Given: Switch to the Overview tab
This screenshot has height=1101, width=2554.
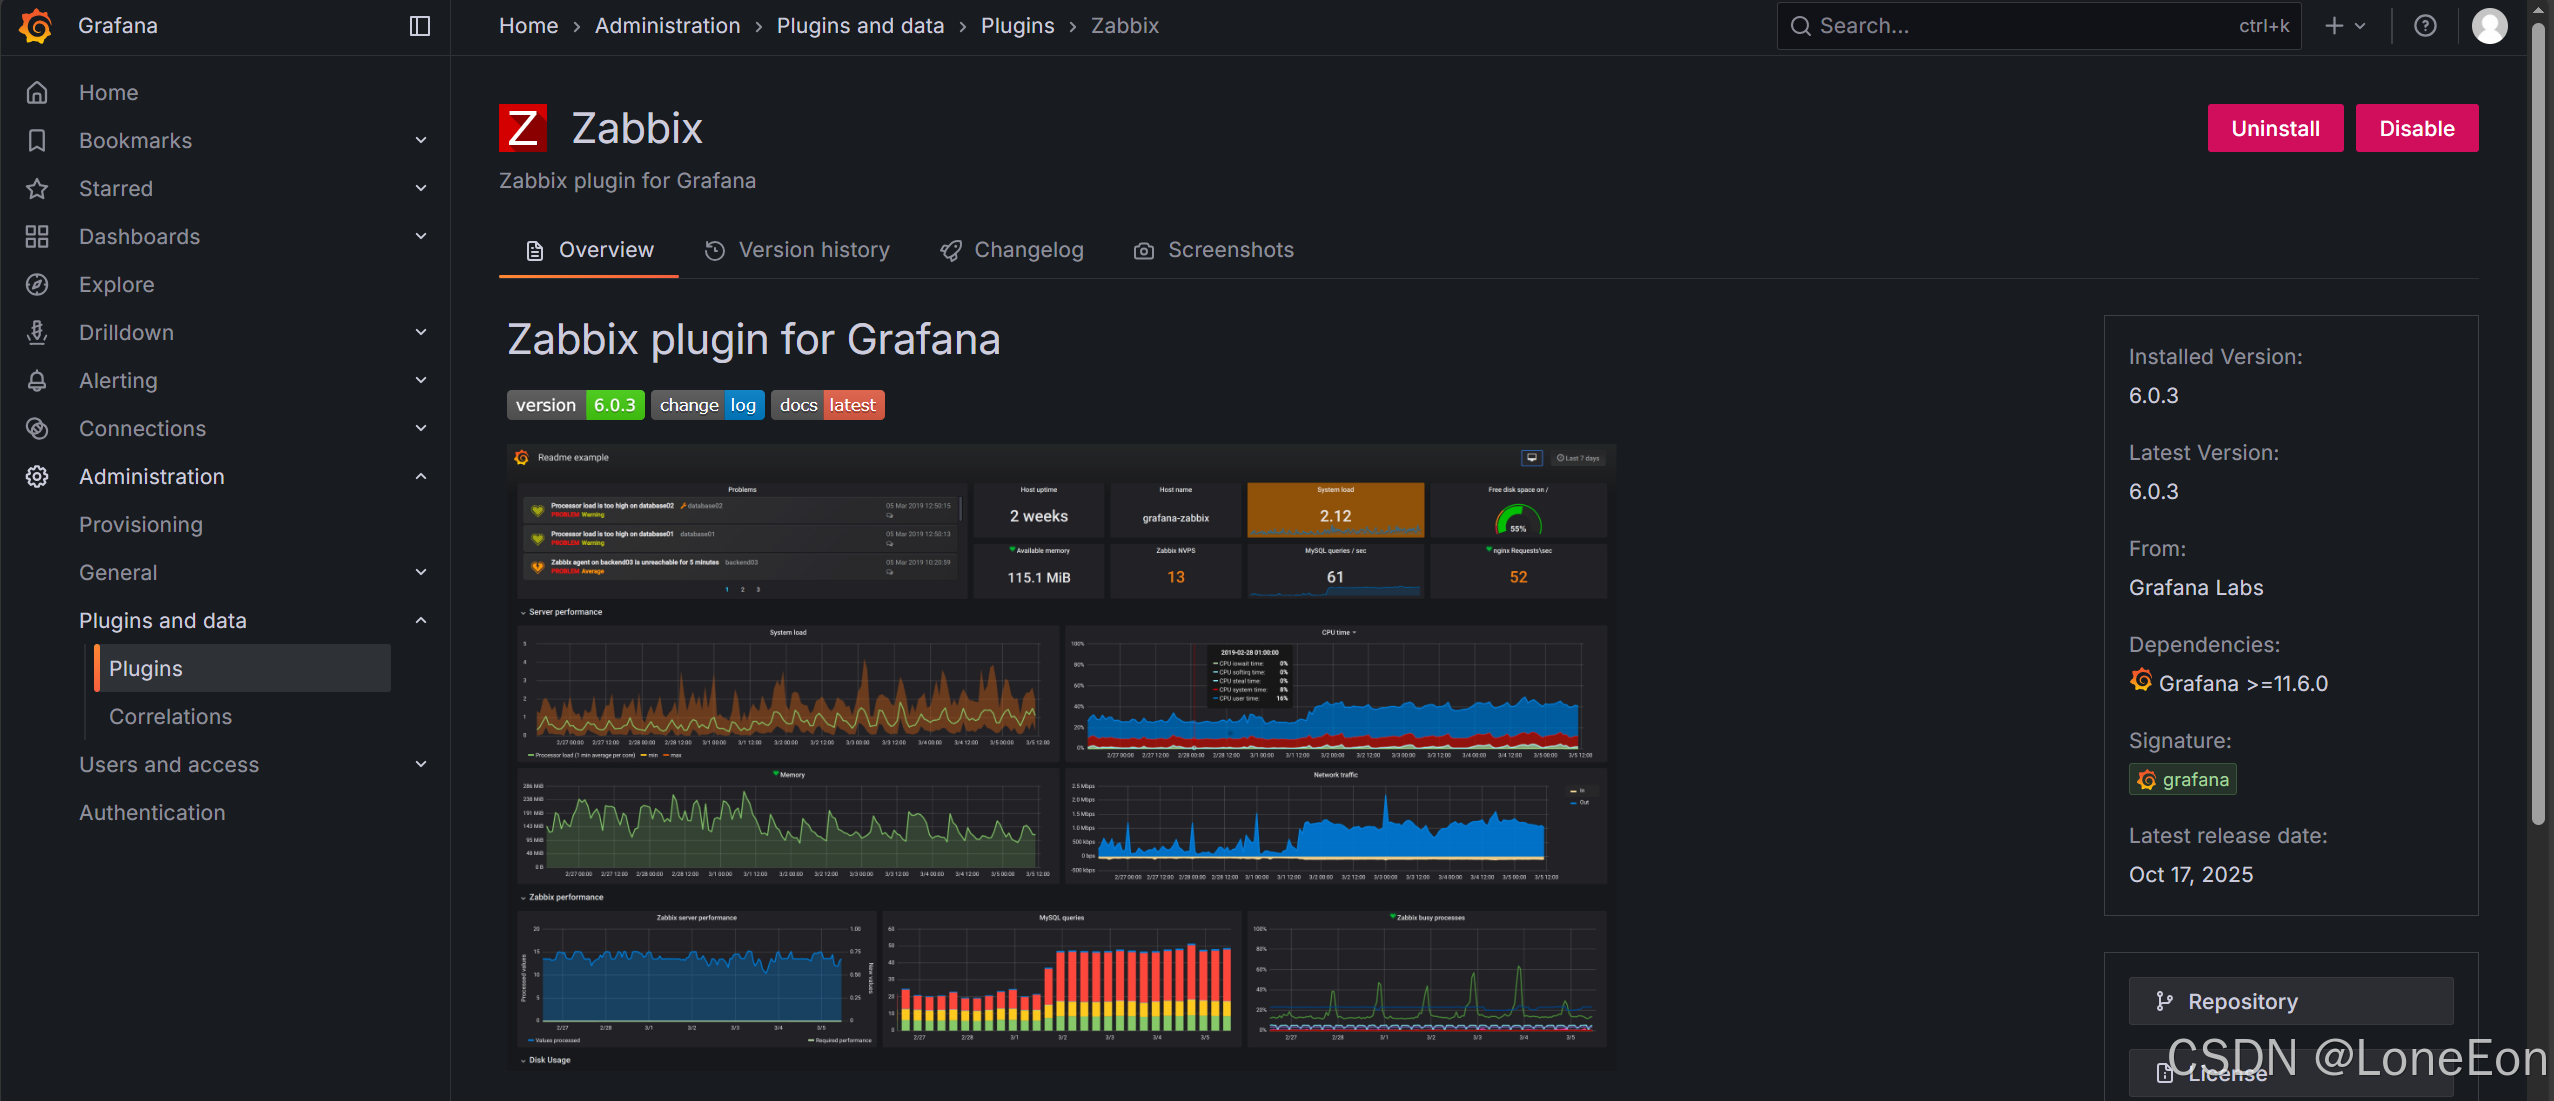Looking at the screenshot, I should 589,250.
